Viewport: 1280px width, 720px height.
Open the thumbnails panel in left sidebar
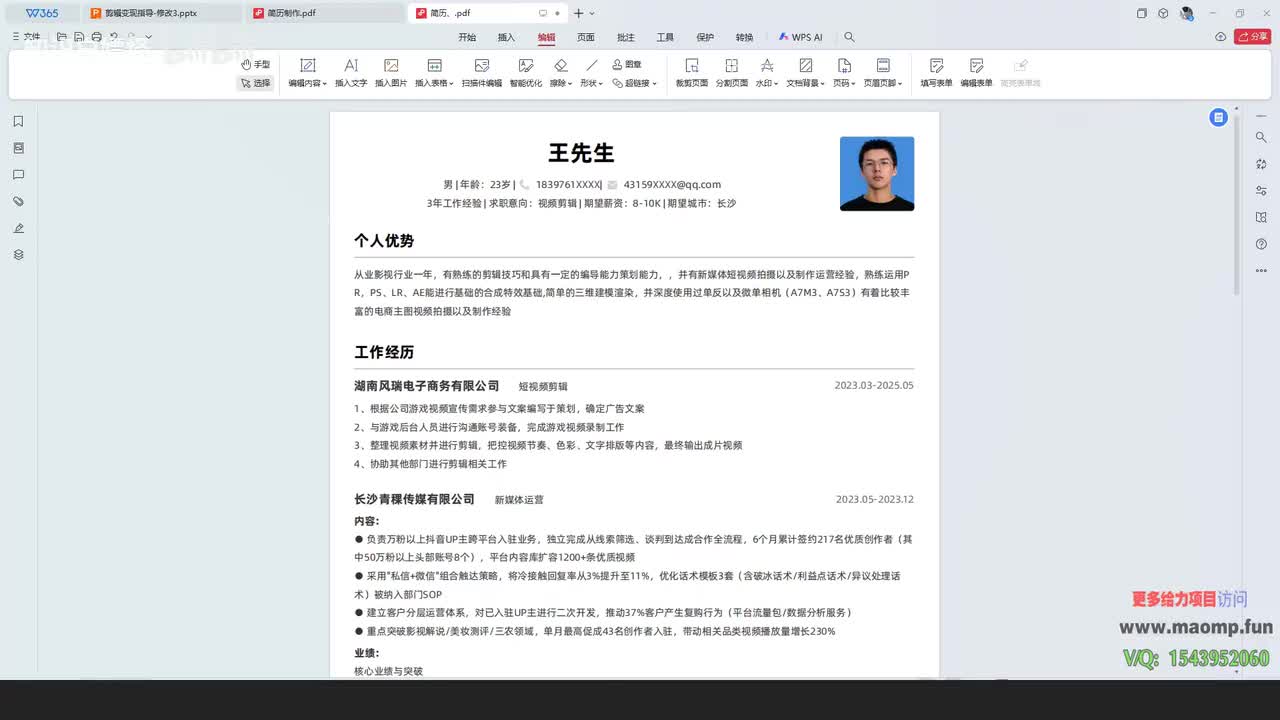click(18, 148)
